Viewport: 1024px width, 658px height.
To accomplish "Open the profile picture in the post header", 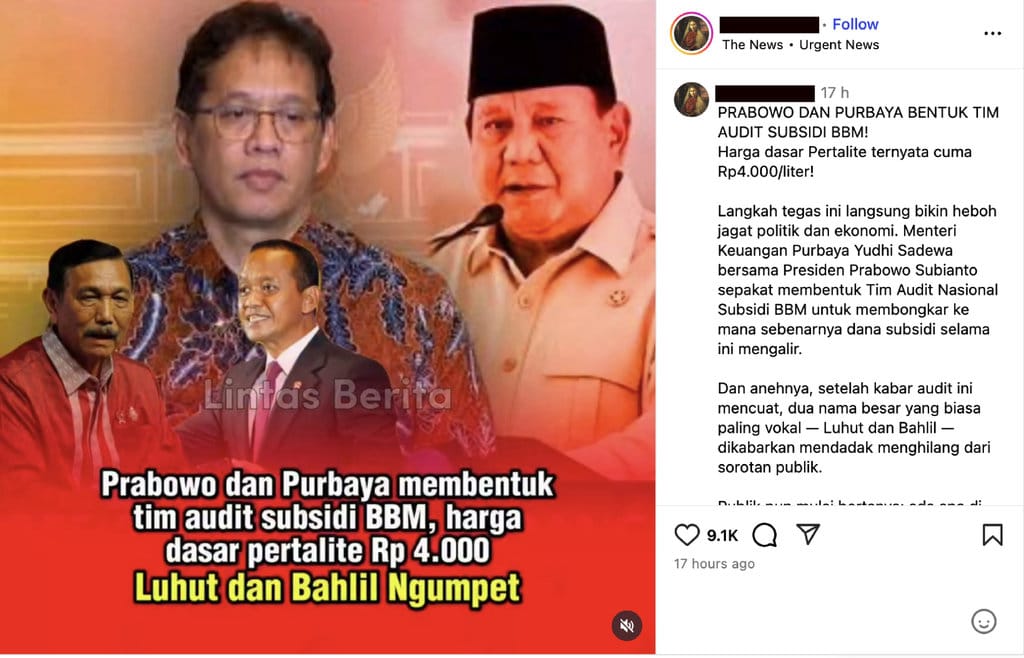I will (x=691, y=33).
